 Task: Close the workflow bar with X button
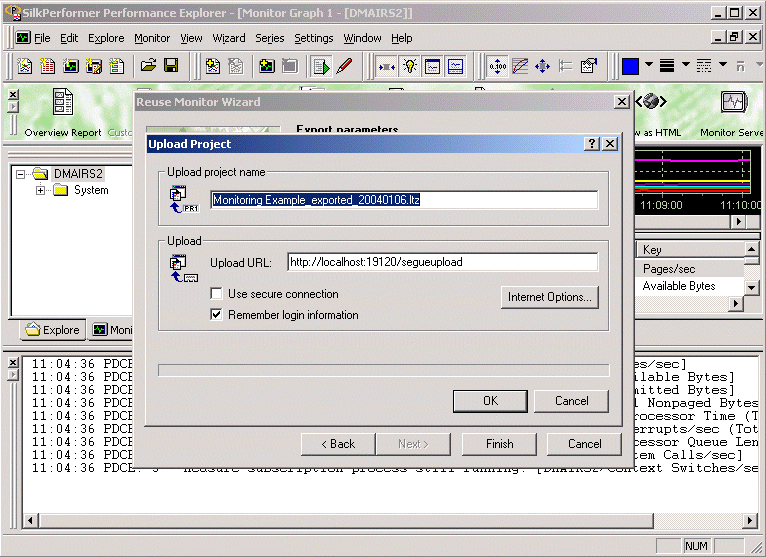tap(13, 94)
